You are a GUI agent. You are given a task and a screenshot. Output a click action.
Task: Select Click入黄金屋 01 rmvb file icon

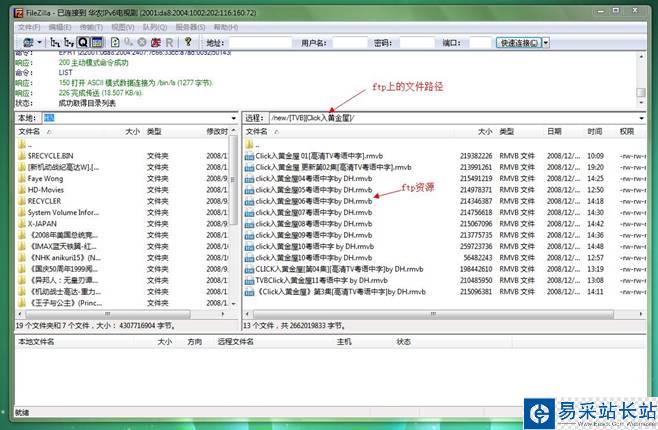249,156
